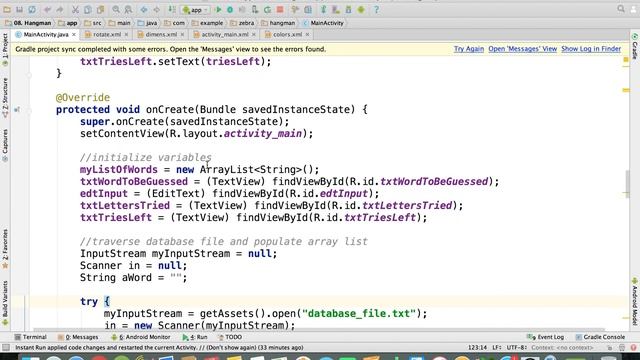
Task: Open the Terminal tool window
Action: (x=31, y=337)
